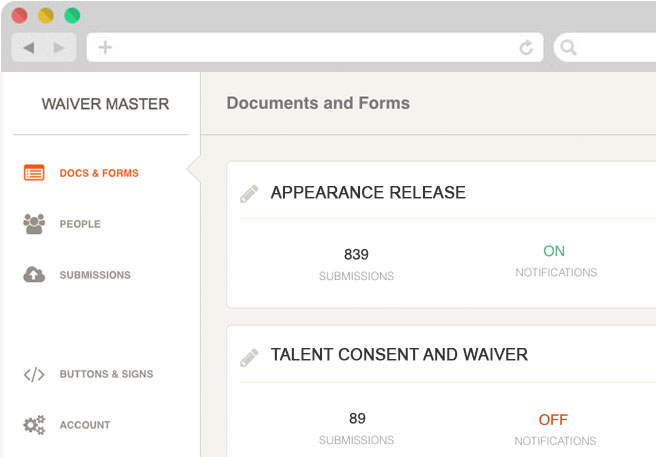Click NOTIFICATIONS label under OFF
656x457 pixels.
(x=555, y=441)
